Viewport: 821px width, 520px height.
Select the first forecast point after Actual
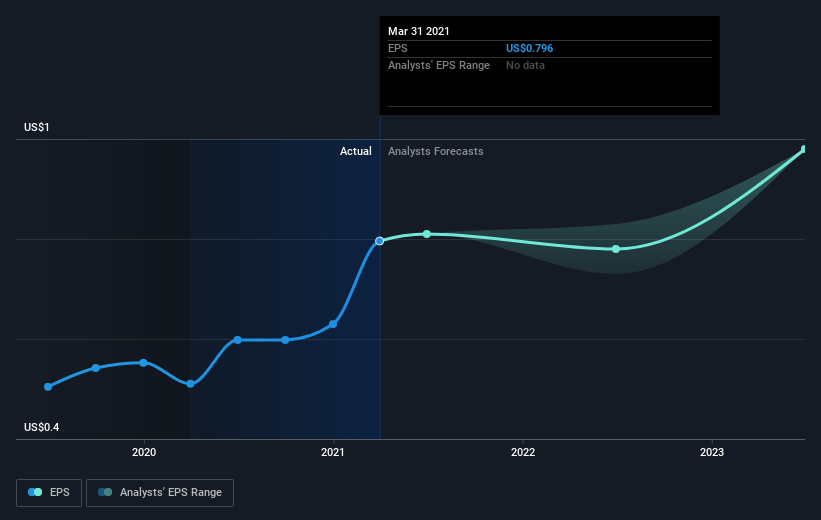point(427,234)
